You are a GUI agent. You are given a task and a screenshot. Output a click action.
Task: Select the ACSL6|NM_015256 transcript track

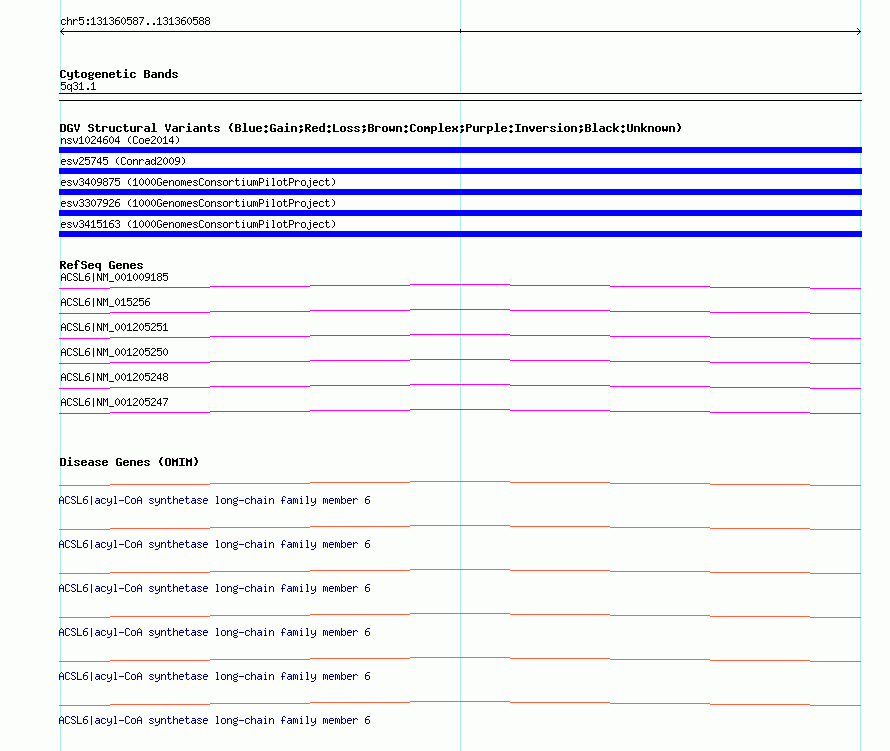(x=460, y=311)
